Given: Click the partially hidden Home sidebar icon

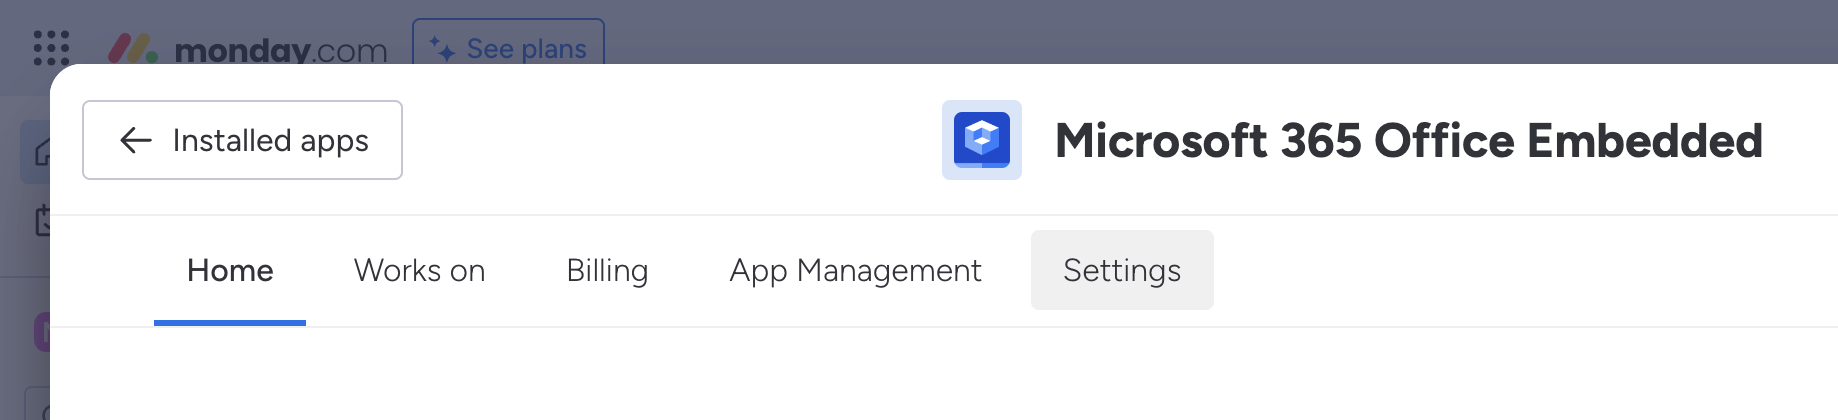Looking at the screenshot, I should [40, 152].
